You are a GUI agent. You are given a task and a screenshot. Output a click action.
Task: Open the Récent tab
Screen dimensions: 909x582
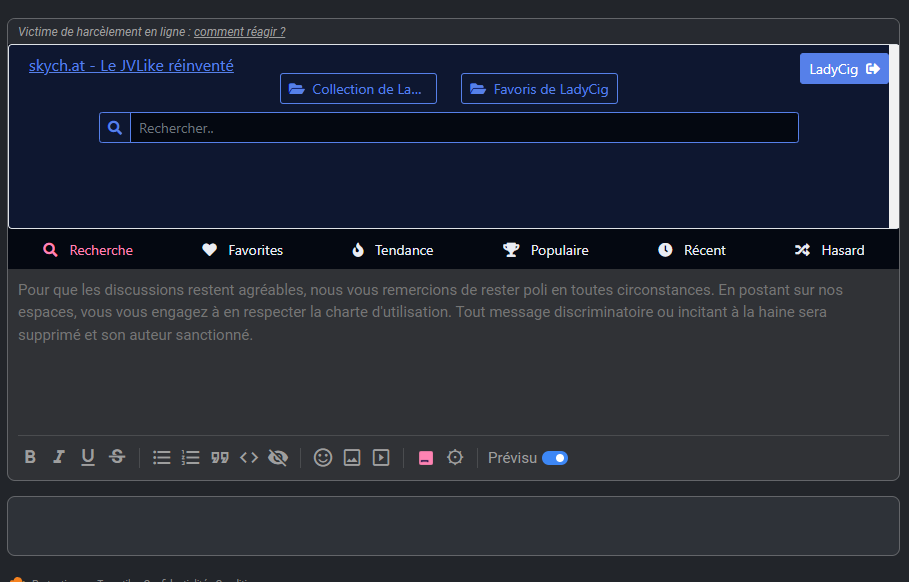(692, 250)
